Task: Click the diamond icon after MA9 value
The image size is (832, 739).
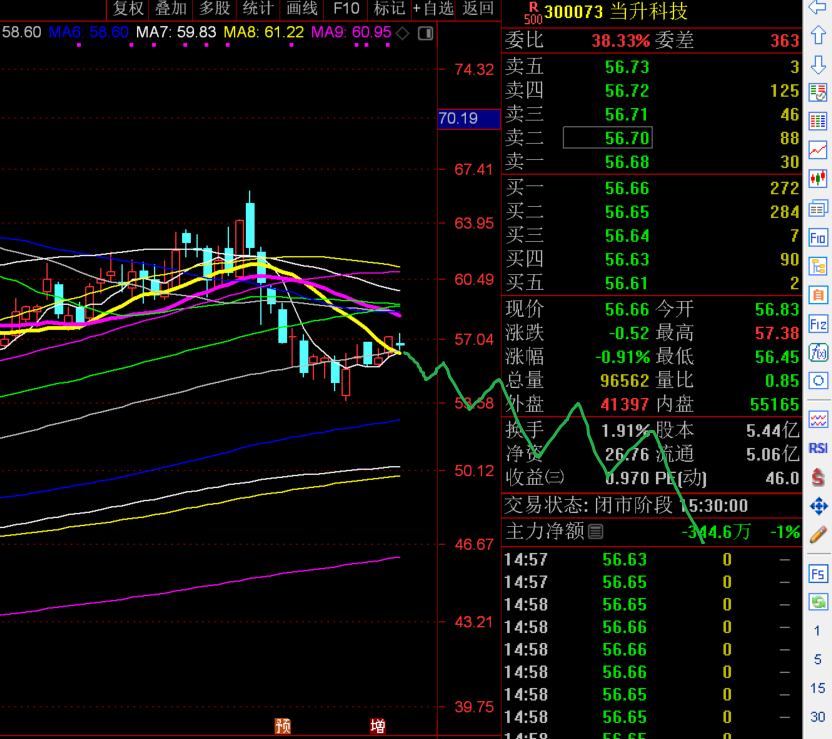Action: coord(403,33)
